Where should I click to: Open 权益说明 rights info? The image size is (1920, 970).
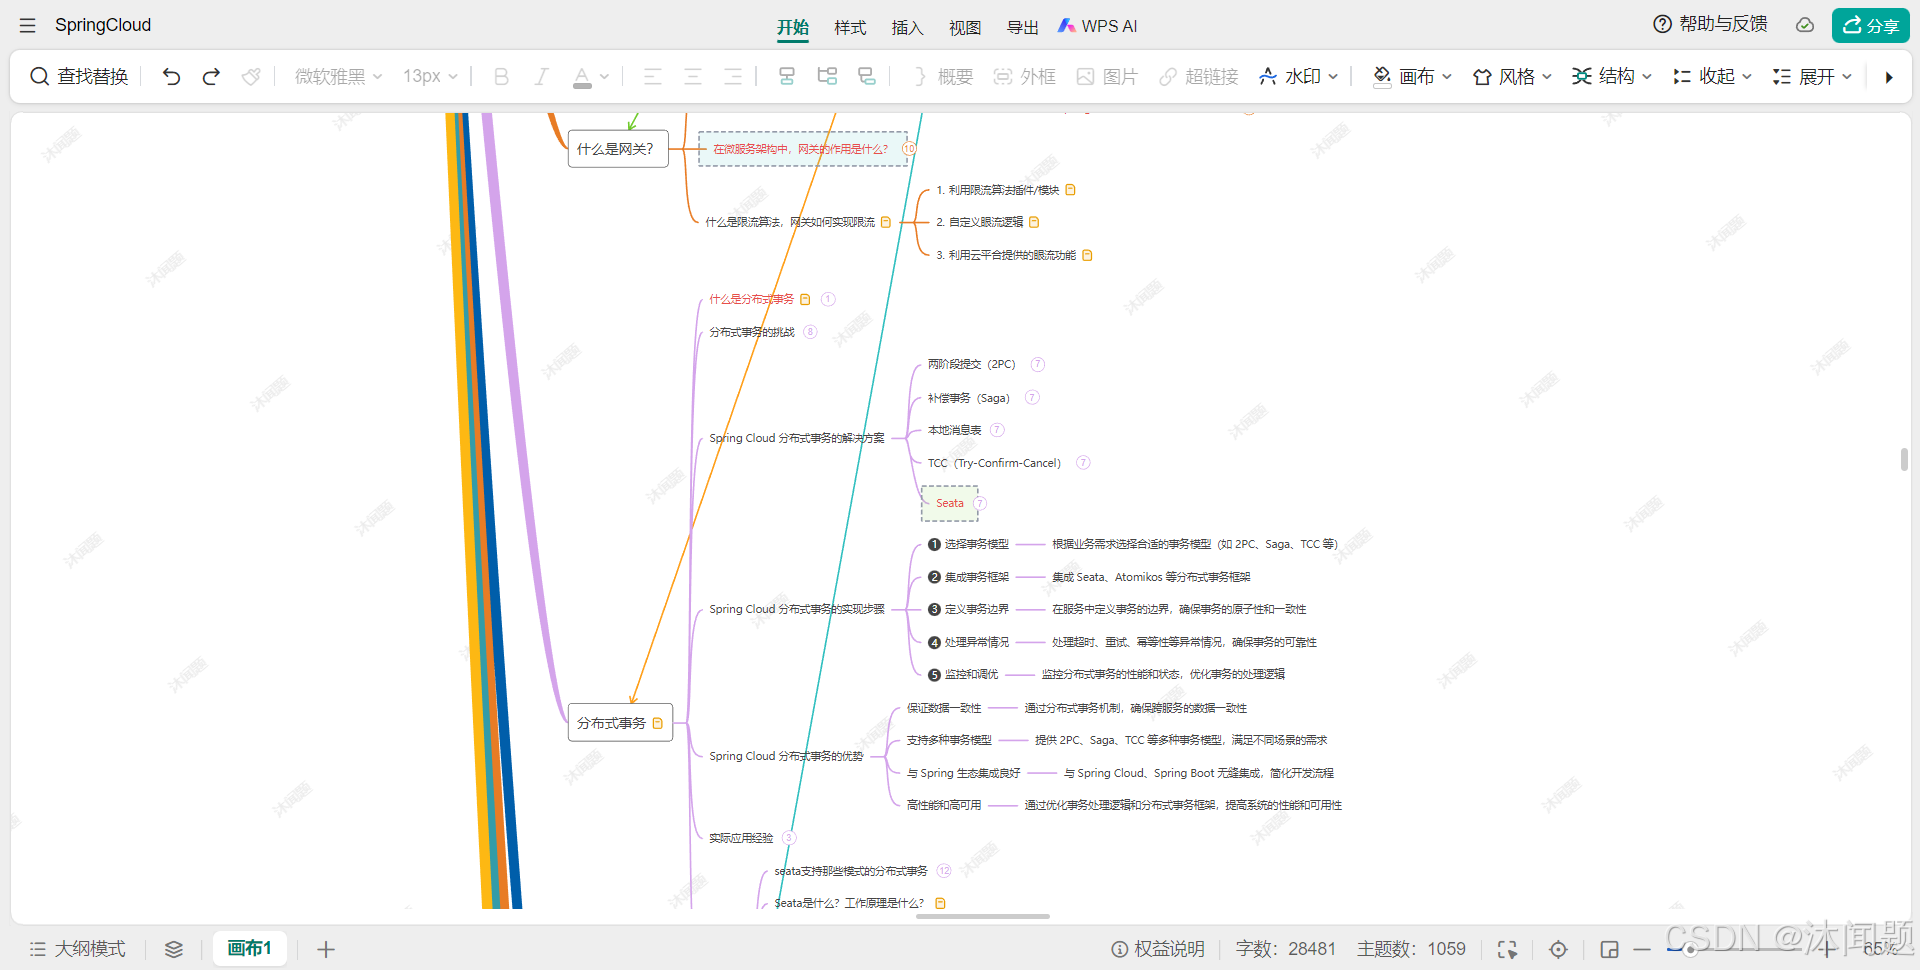(1158, 949)
